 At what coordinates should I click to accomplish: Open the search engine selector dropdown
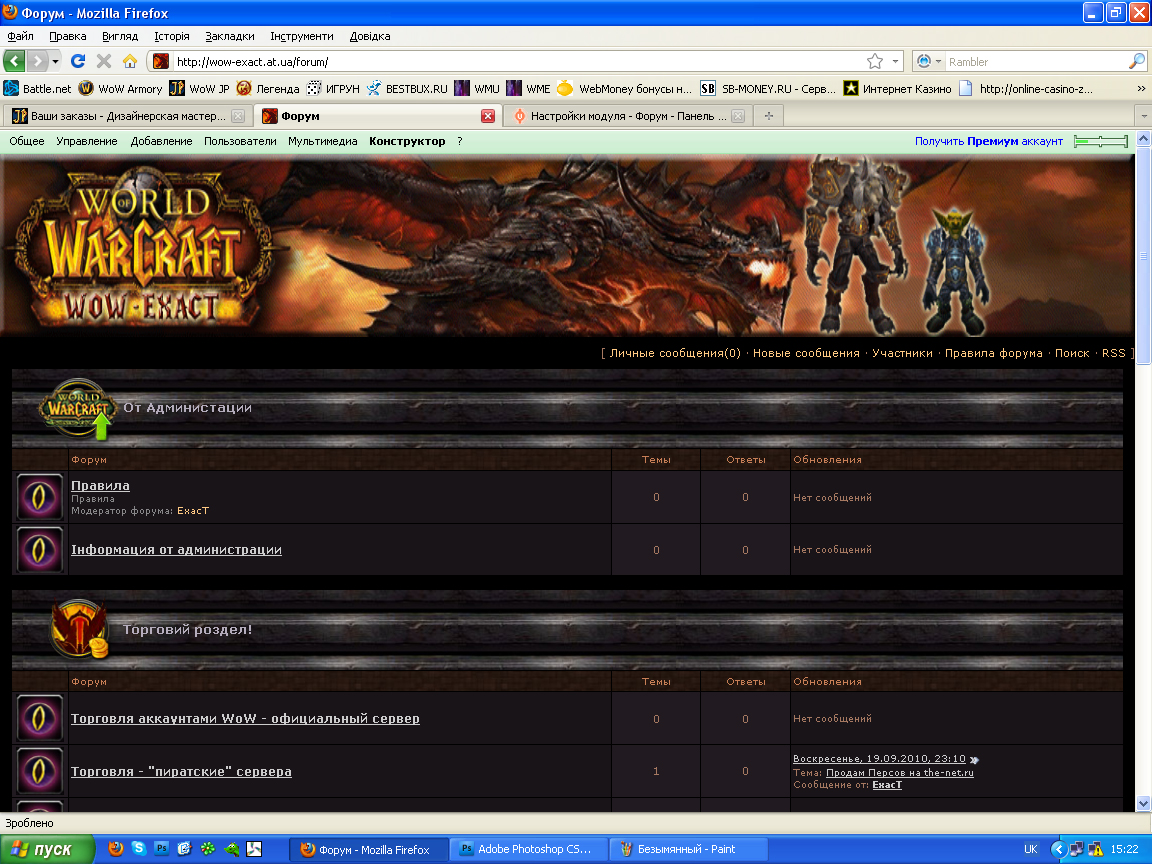point(929,61)
